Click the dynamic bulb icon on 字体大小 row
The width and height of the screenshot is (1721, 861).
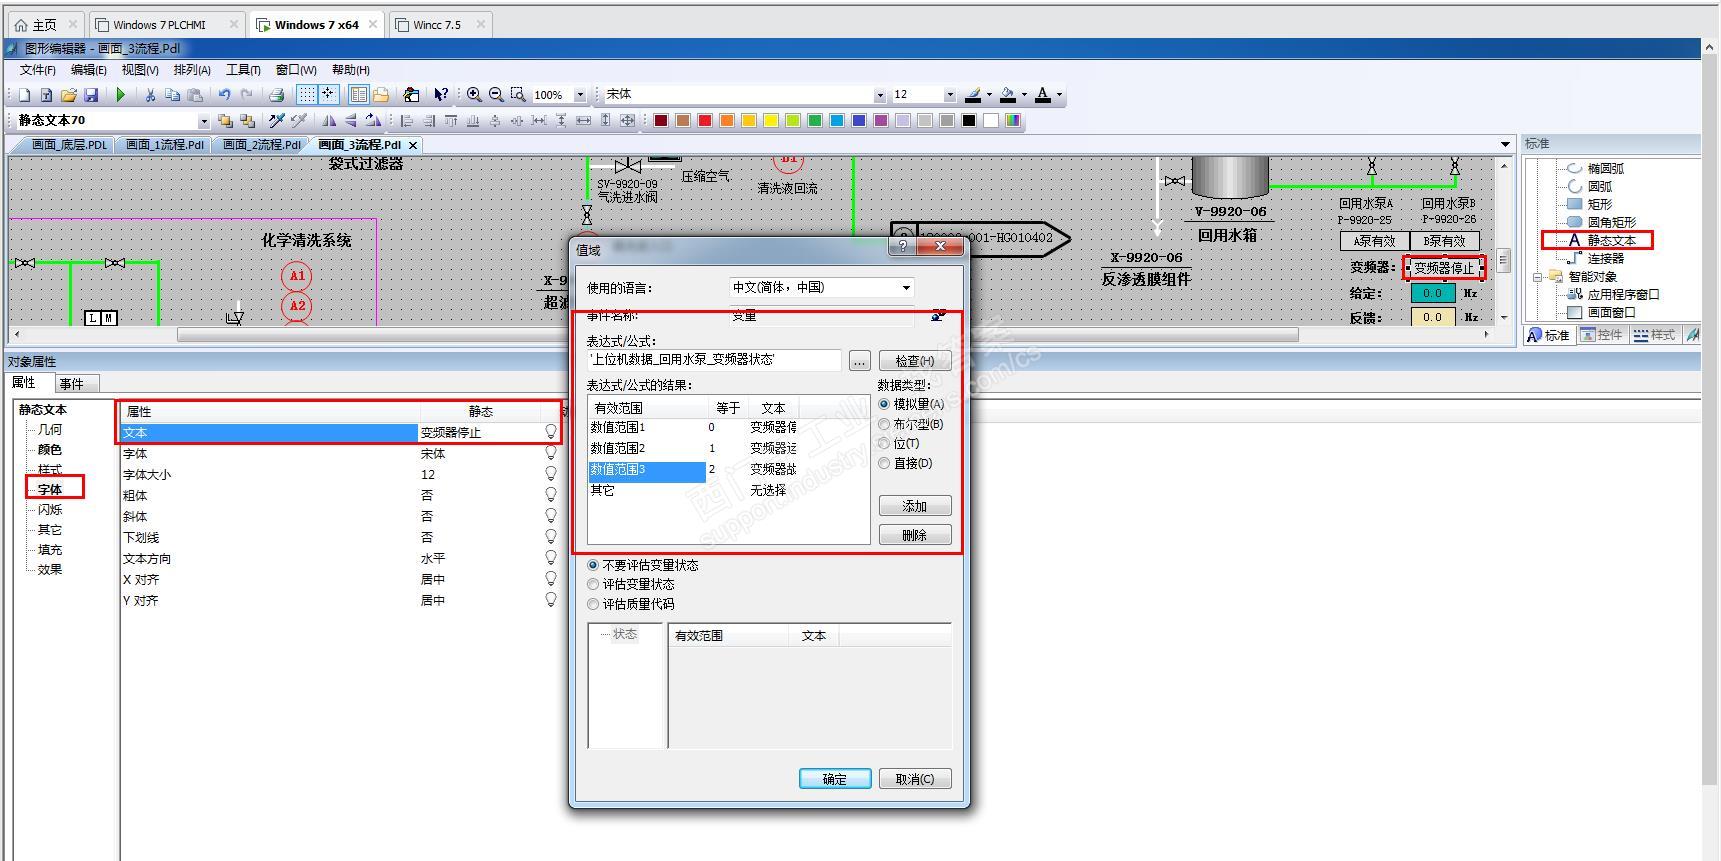pyautogui.click(x=550, y=474)
